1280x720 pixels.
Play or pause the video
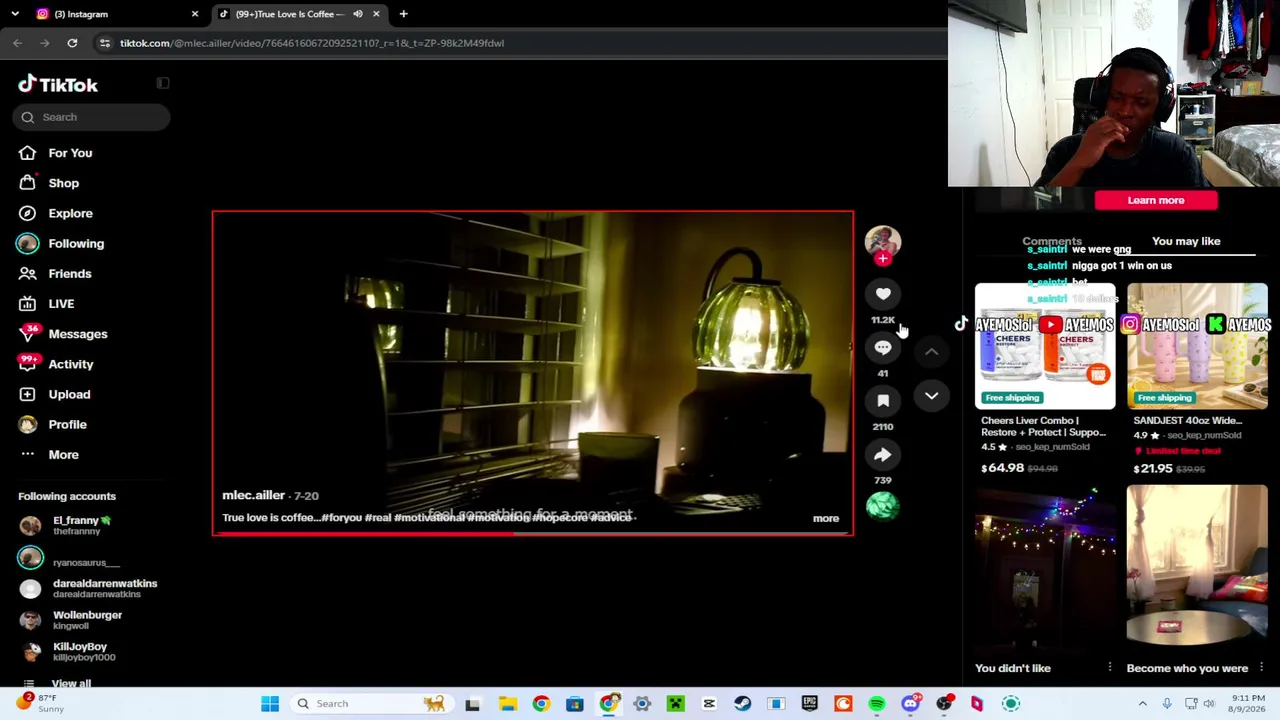point(533,372)
